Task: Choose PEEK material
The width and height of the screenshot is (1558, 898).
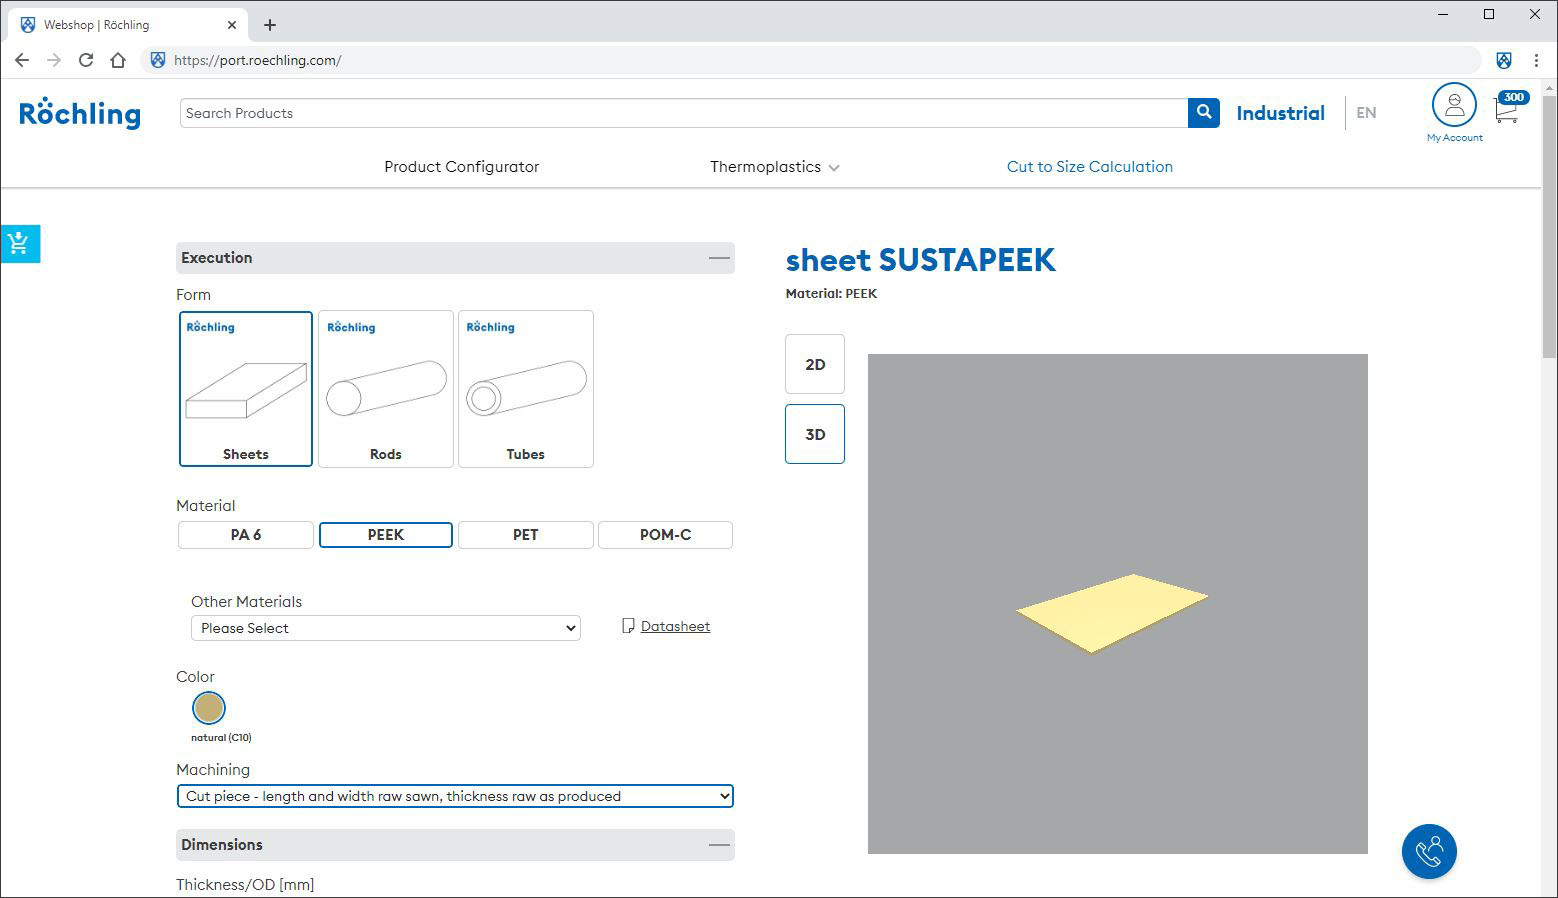Action: (x=386, y=535)
